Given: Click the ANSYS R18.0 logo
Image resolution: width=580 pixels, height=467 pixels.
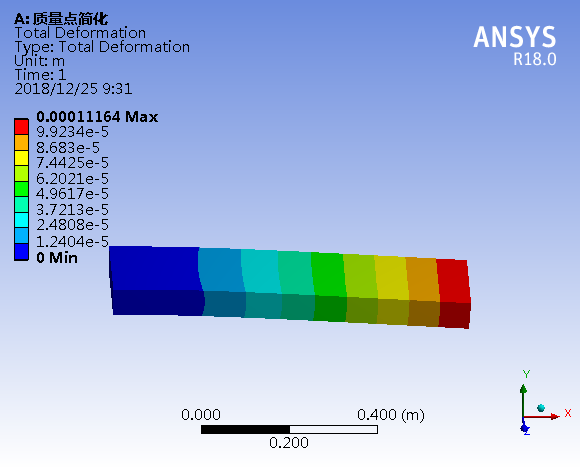Looking at the screenshot, I should [515, 45].
